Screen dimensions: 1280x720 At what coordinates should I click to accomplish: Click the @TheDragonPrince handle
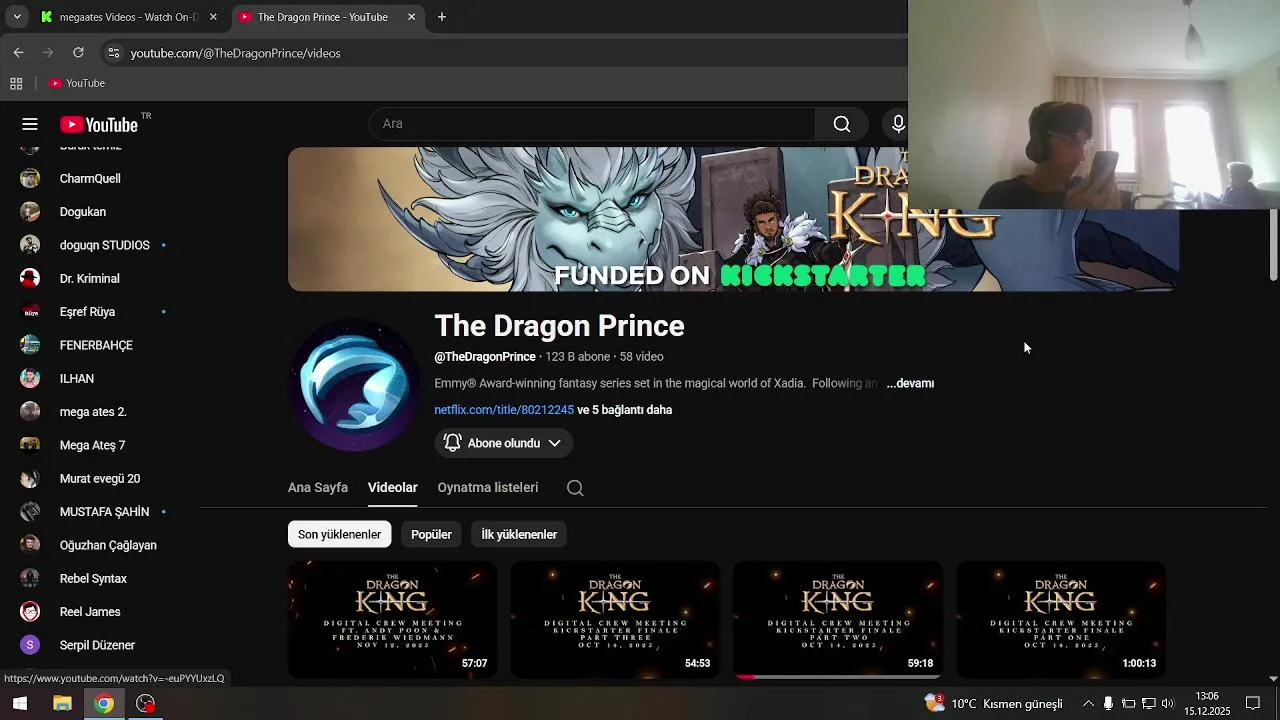tap(485, 357)
